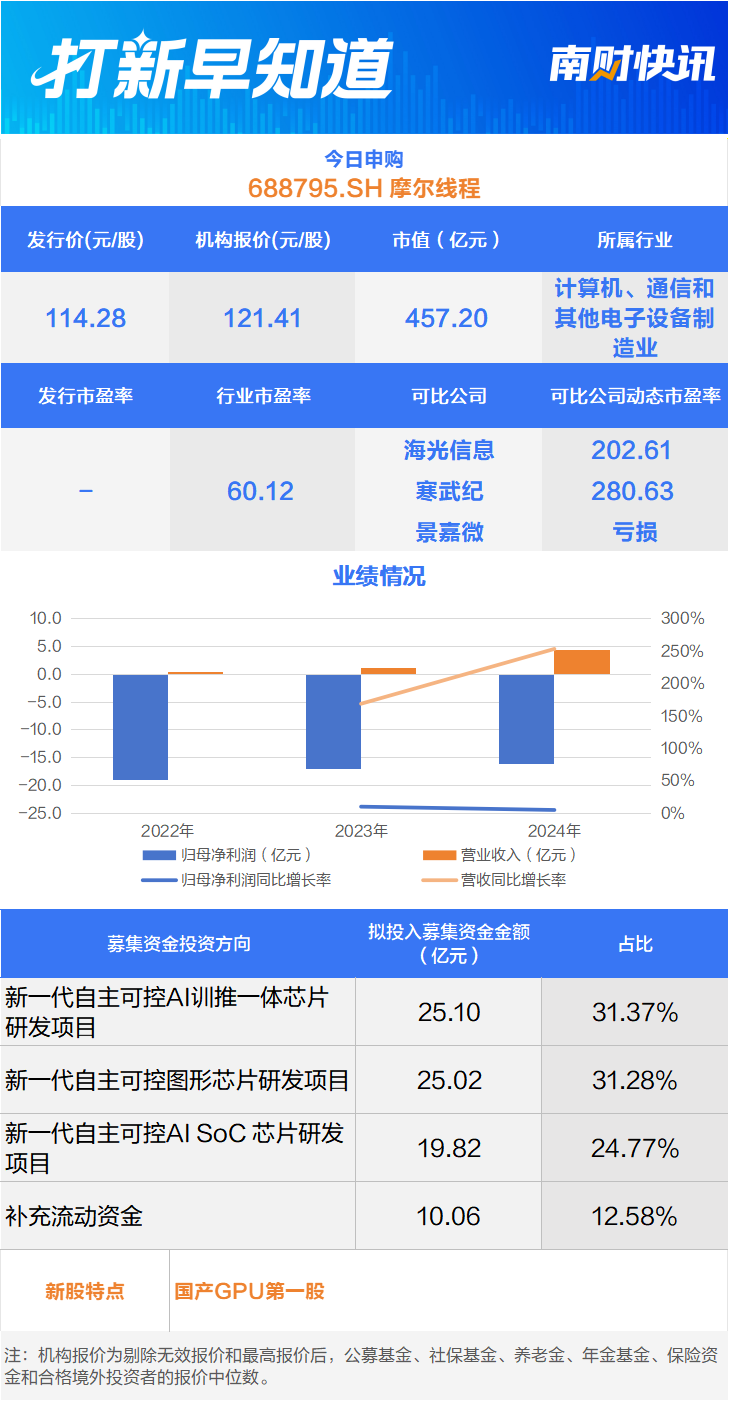
Task: Click the 今日申购 heading
Action: coord(364,158)
